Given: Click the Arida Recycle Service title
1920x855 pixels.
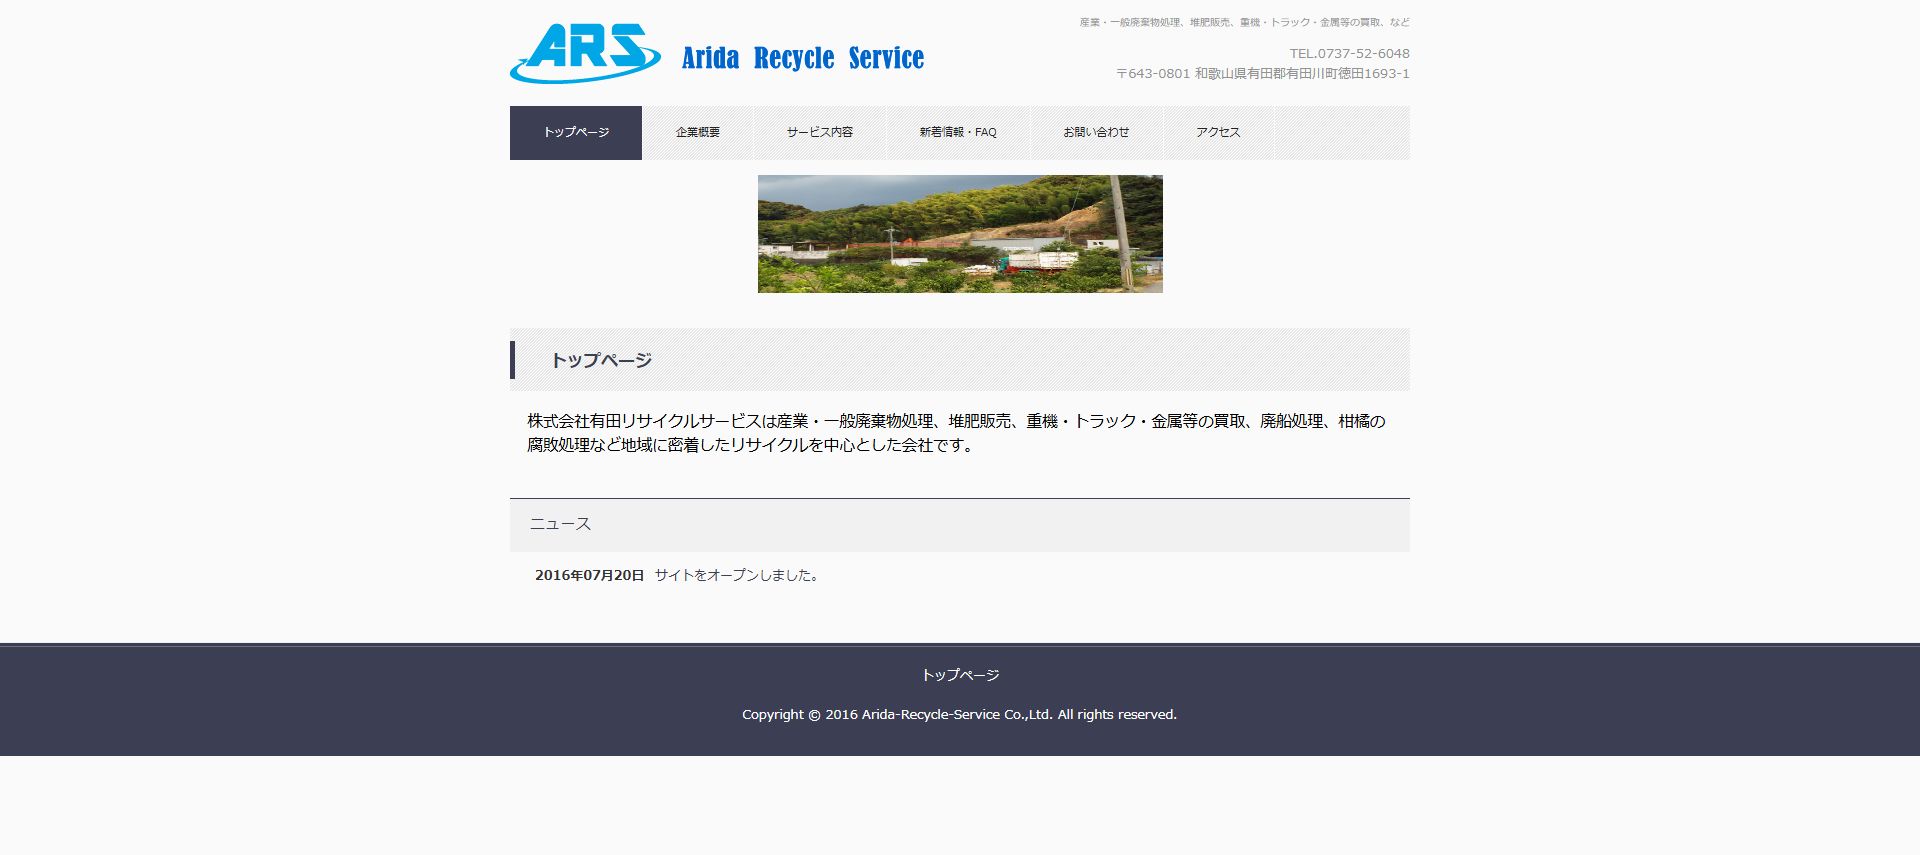Looking at the screenshot, I should 803,58.
